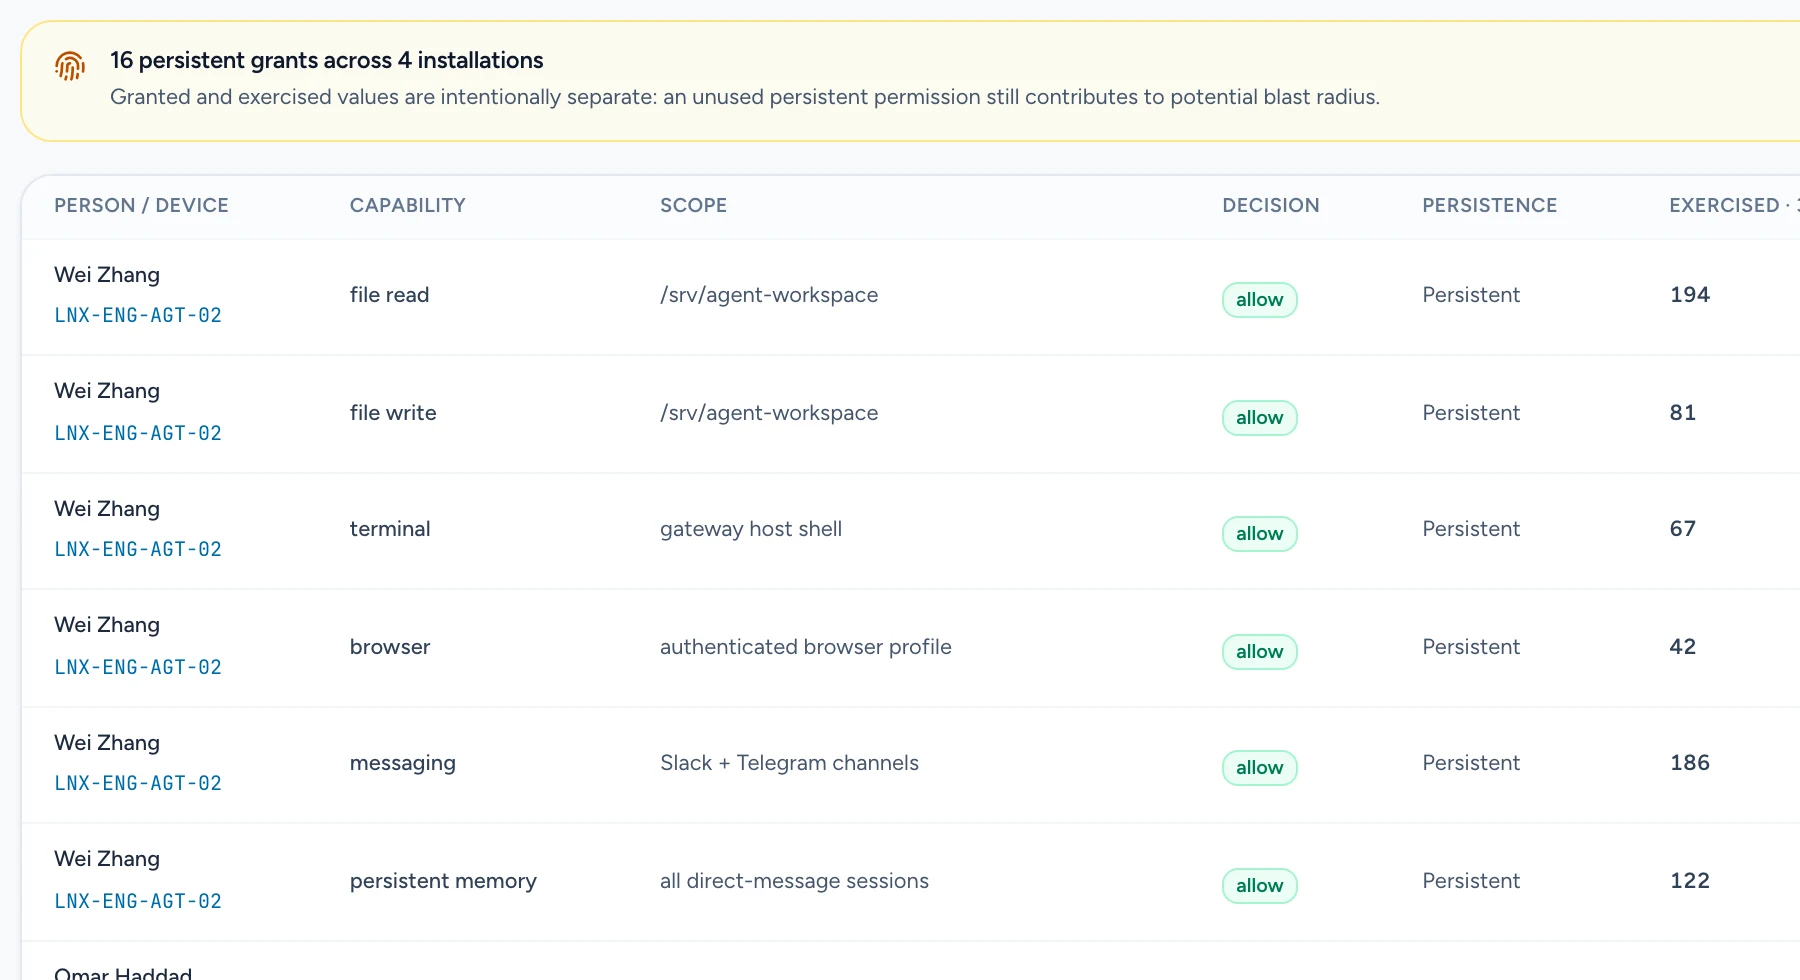The width and height of the screenshot is (1800, 980).
Task: Select the 'persistent memory' capability cell
Action: click(443, 881)
